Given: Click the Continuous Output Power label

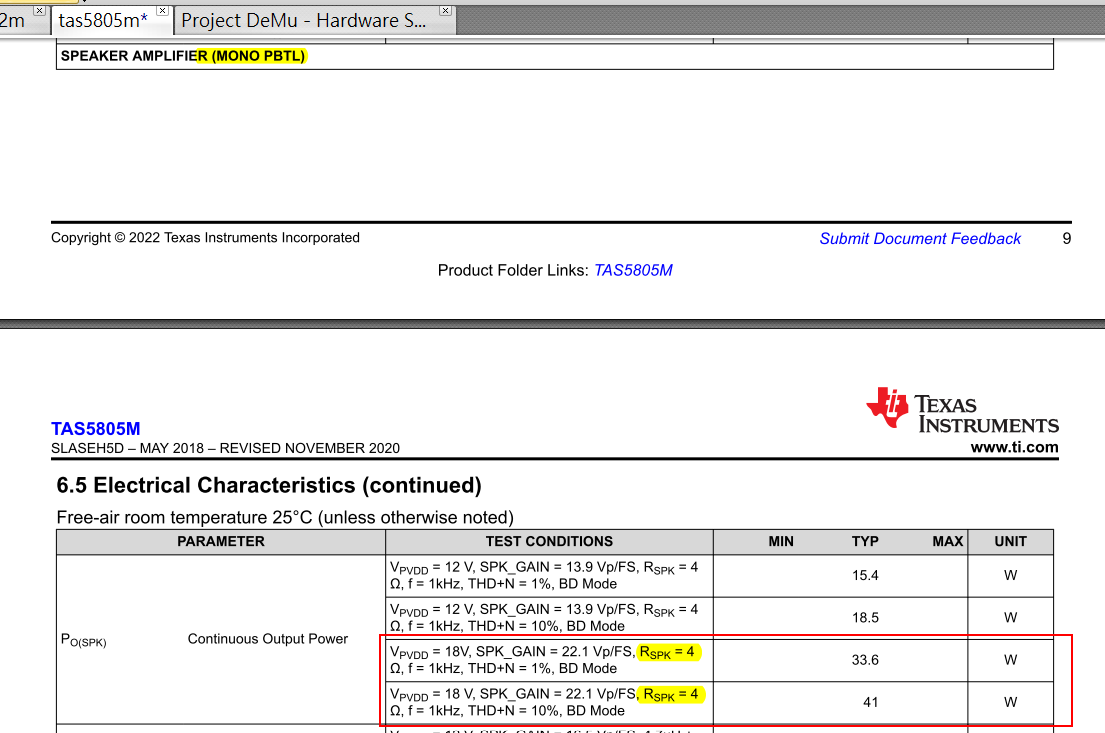Looking at the screenshot, I should (x=268, y=639).
